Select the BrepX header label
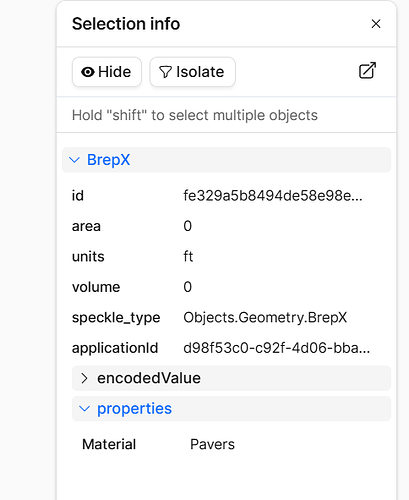409x500 pixels. tap(108, 160)
